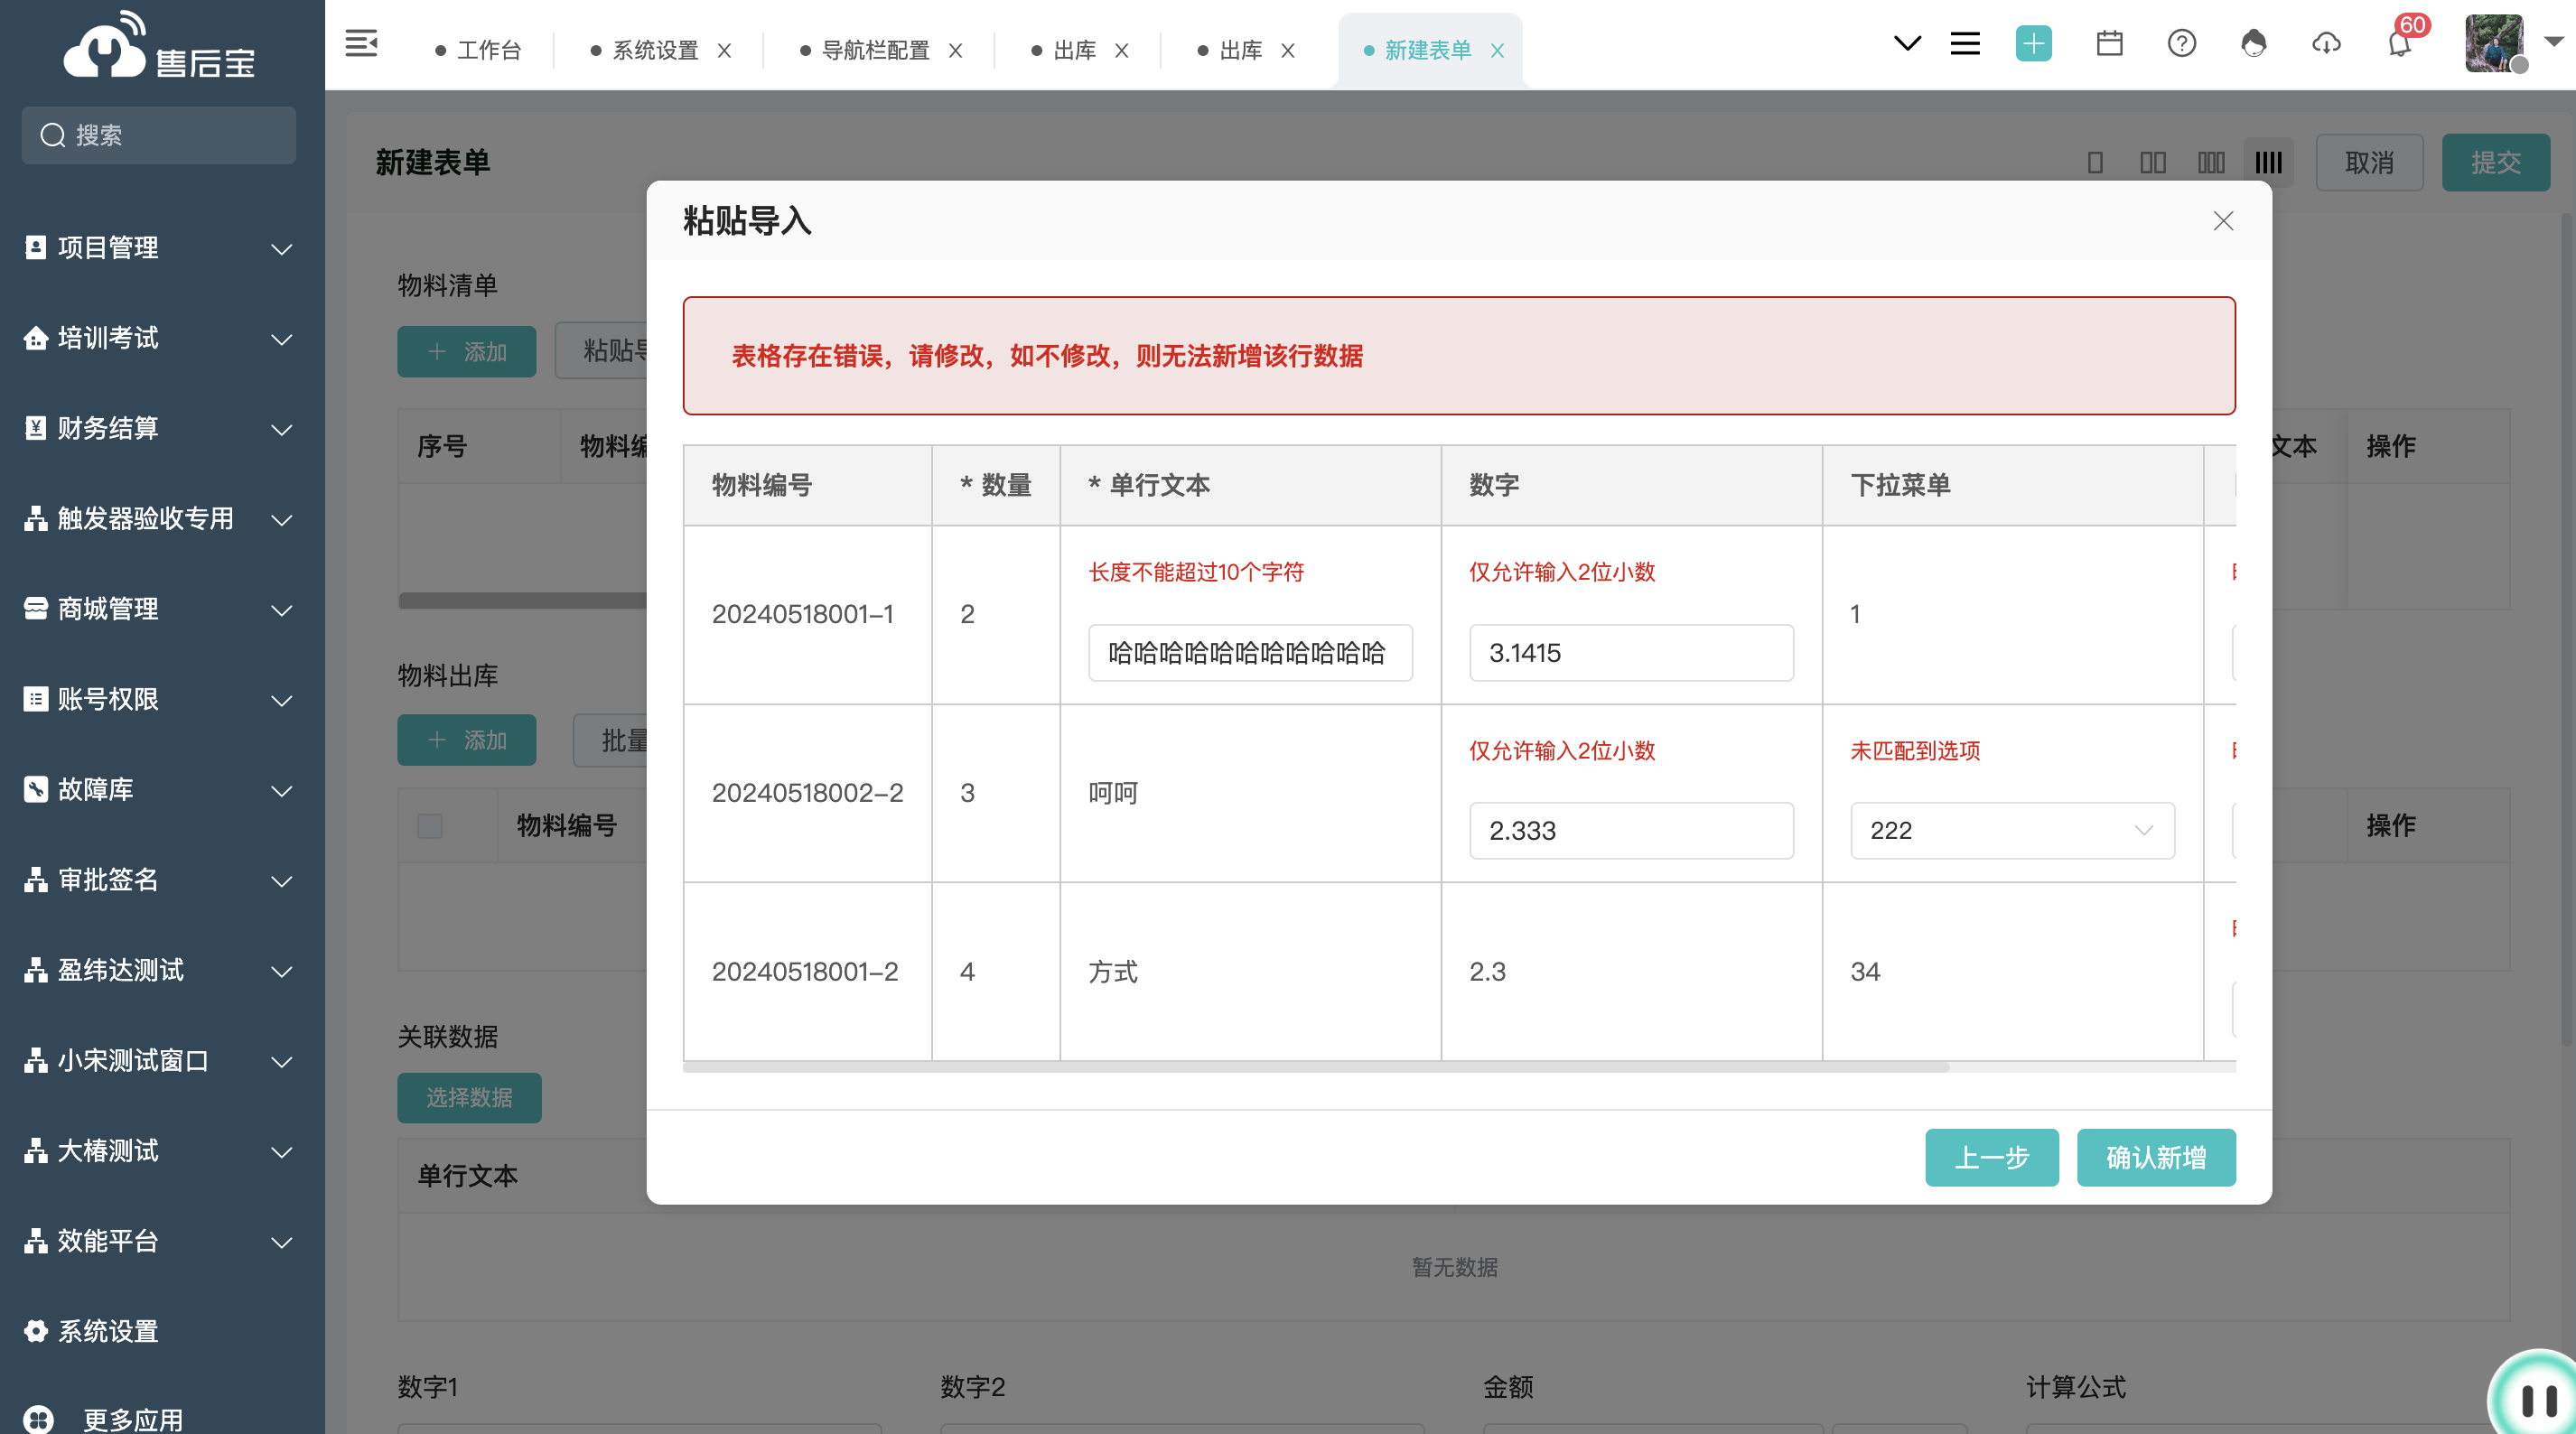
Task: Select four-column layout icon
Action: click(x=2268, y=163)
